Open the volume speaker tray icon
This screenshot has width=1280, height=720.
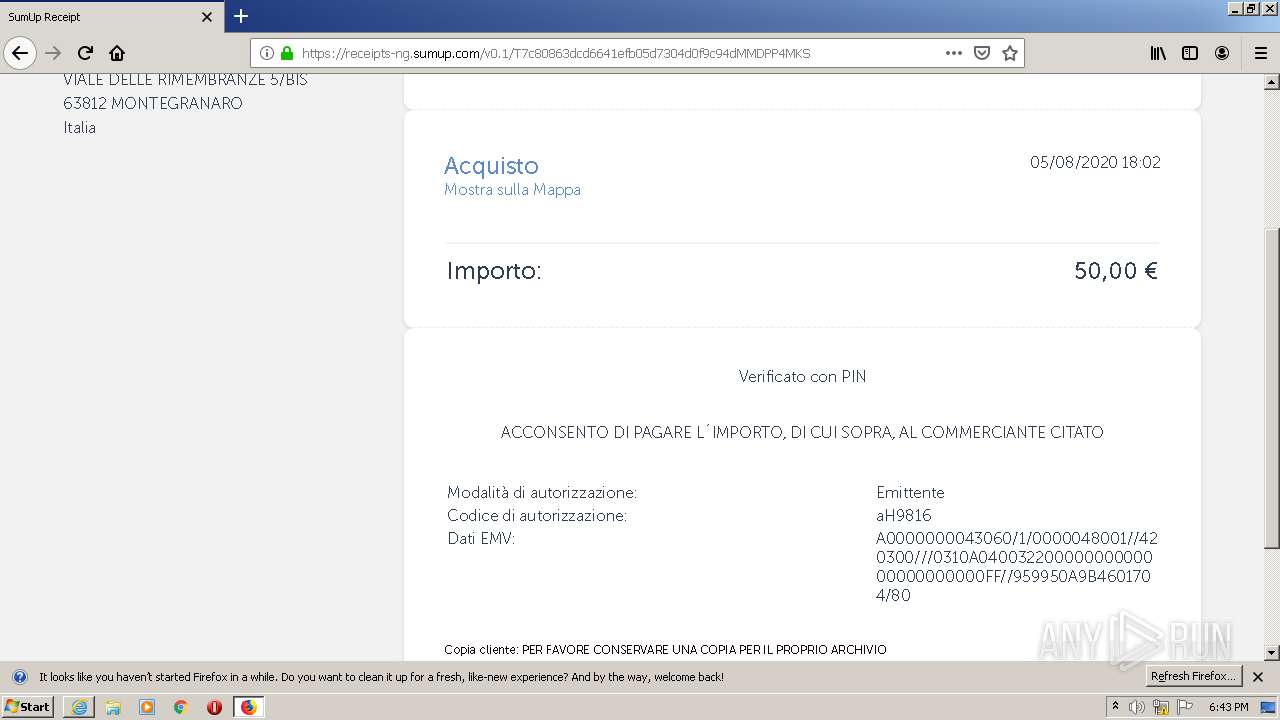pyautogui.click(x=1137, y=707)
